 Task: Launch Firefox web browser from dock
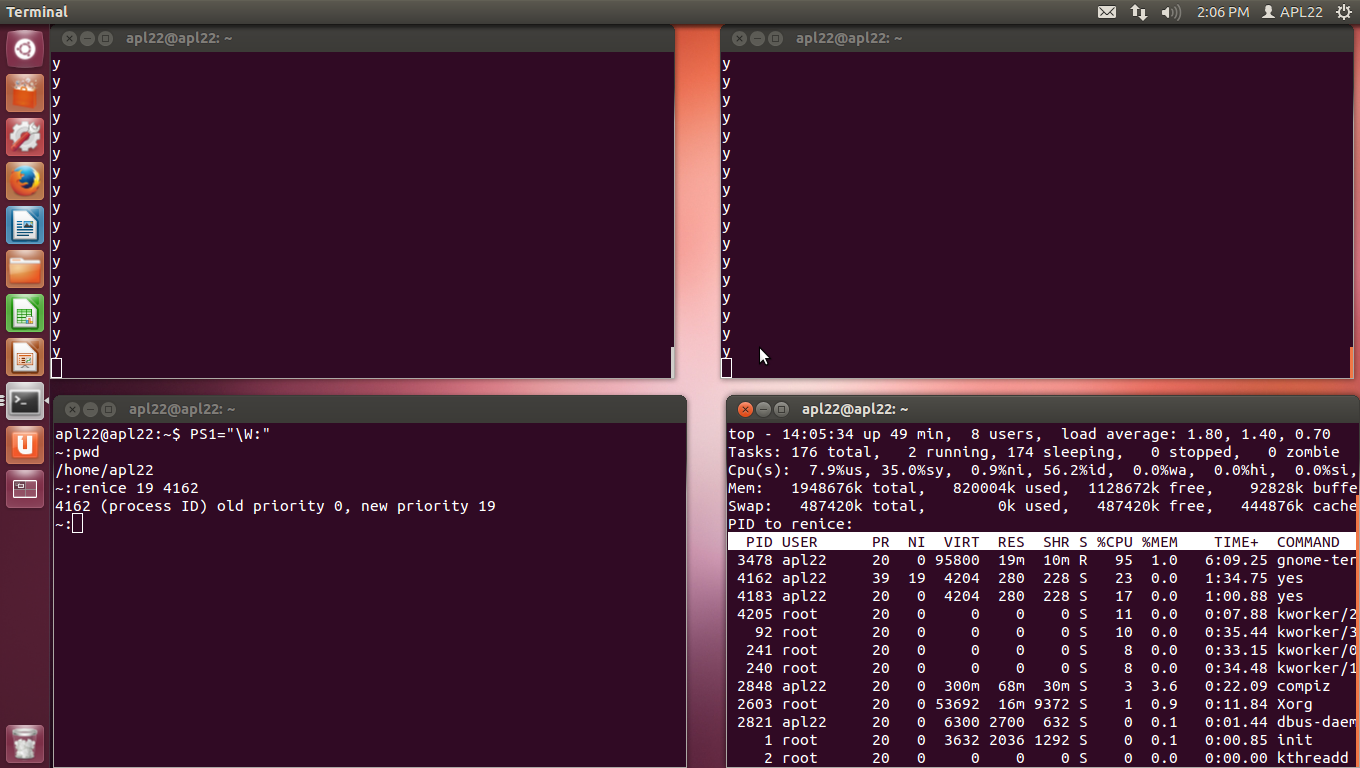click(x=25, y=180)
